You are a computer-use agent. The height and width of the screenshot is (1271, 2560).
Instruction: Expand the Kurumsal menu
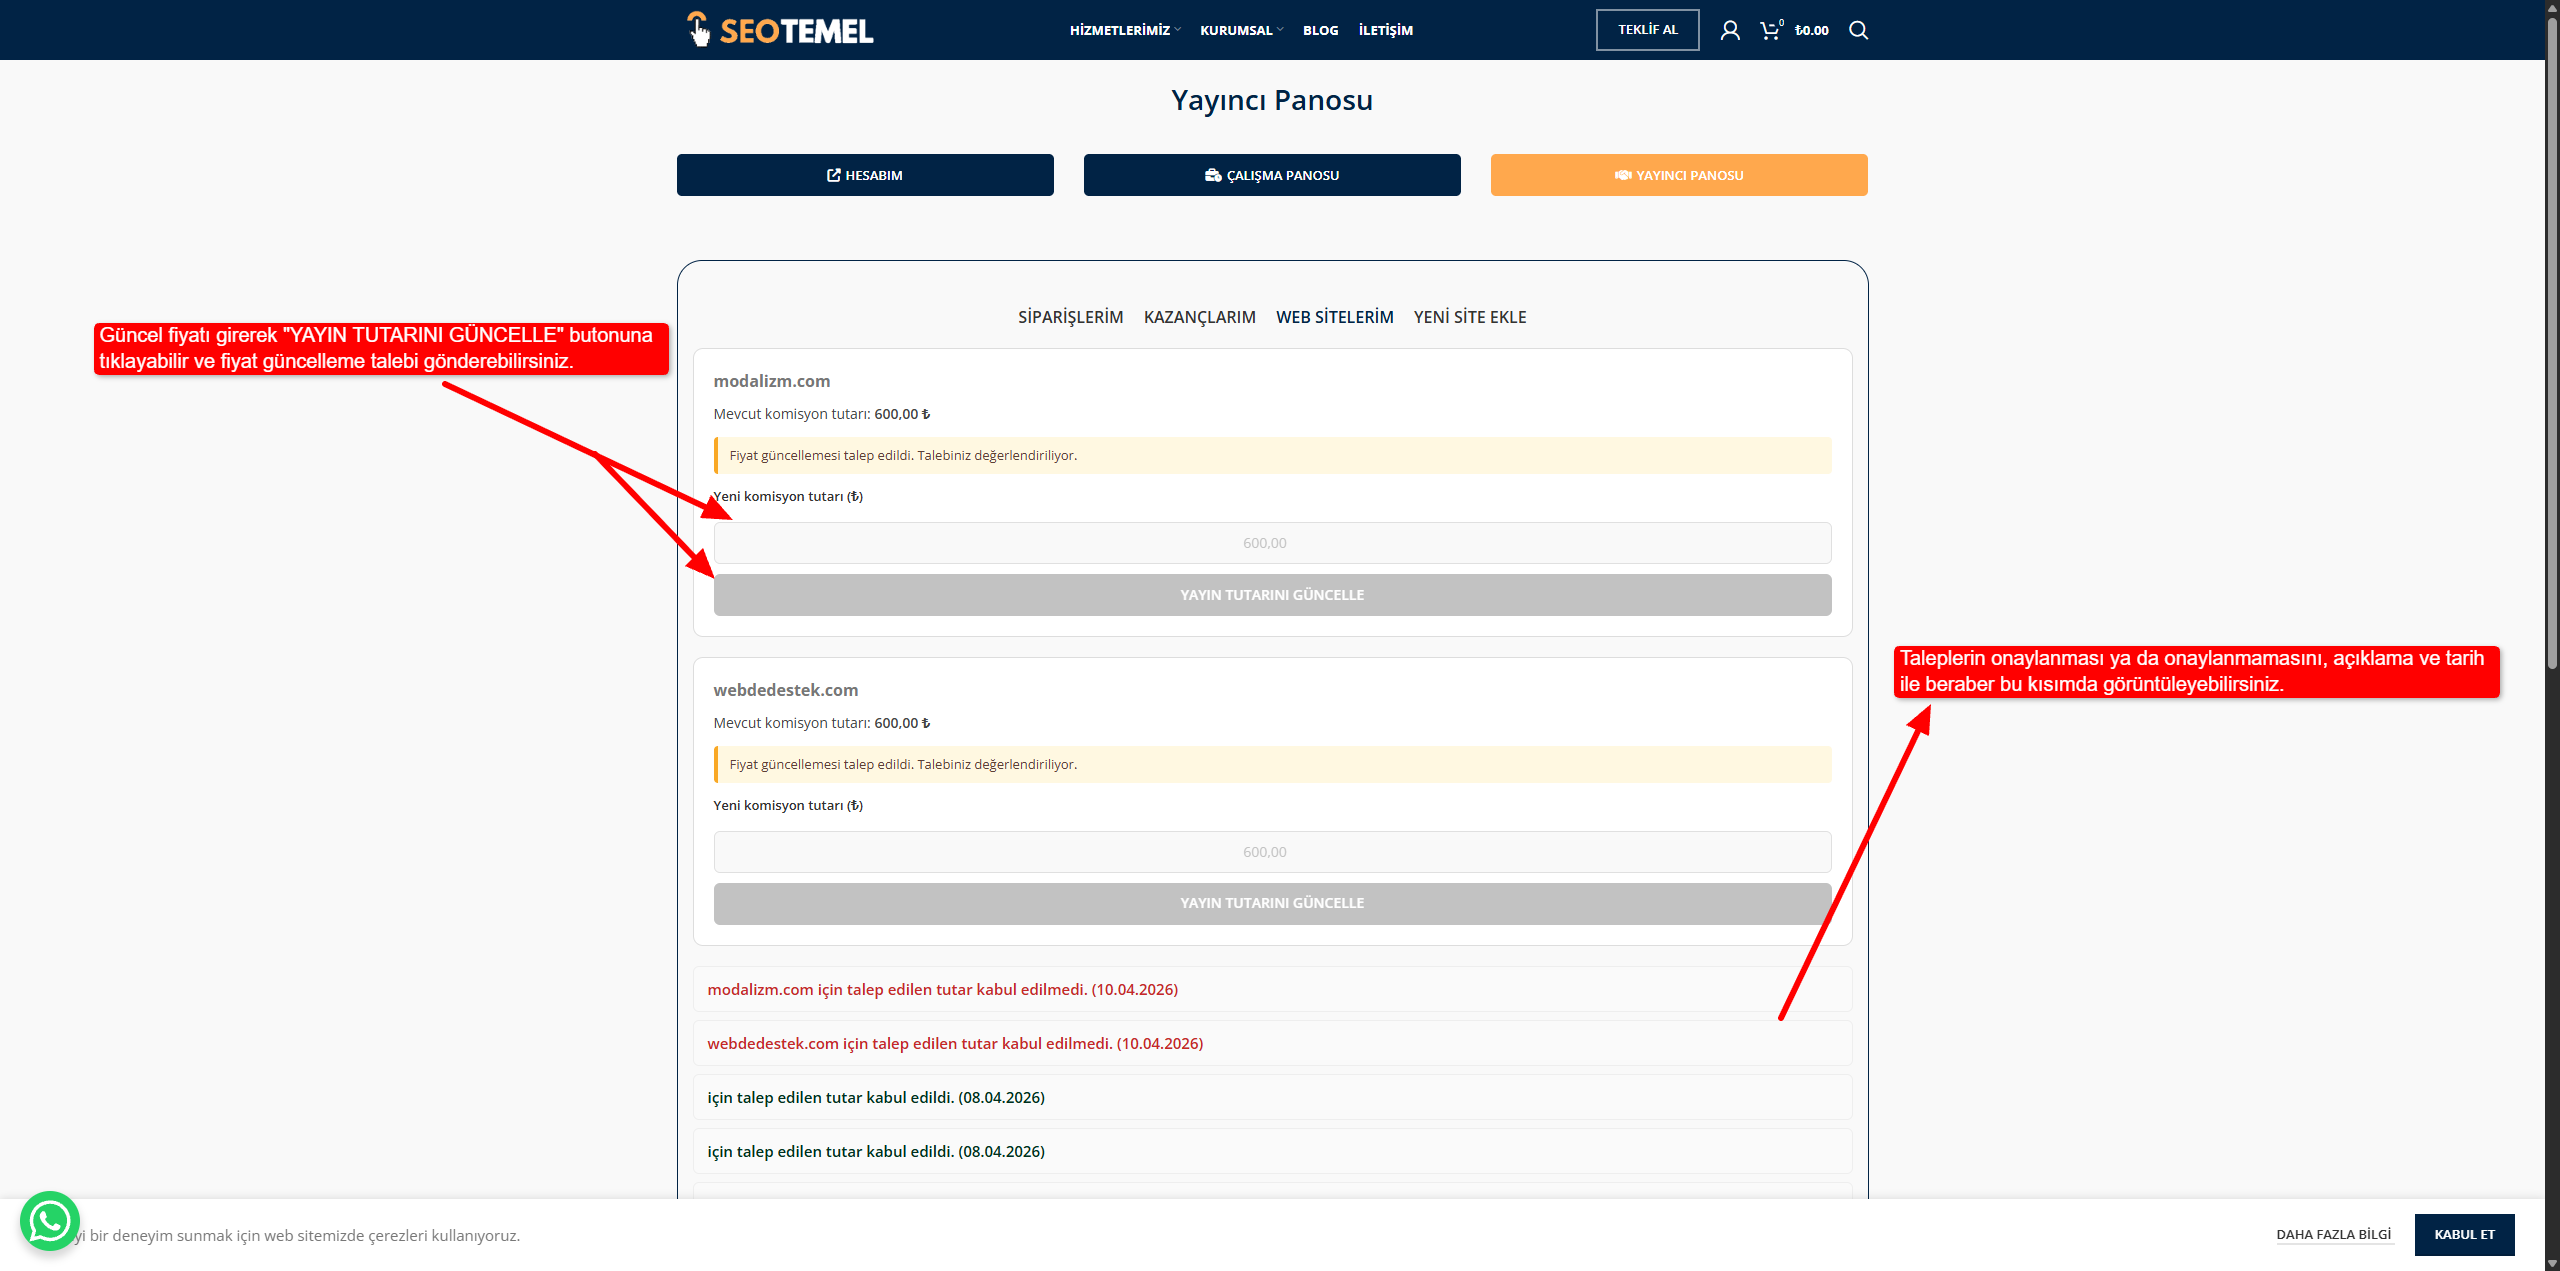(x=1241, y=30)
